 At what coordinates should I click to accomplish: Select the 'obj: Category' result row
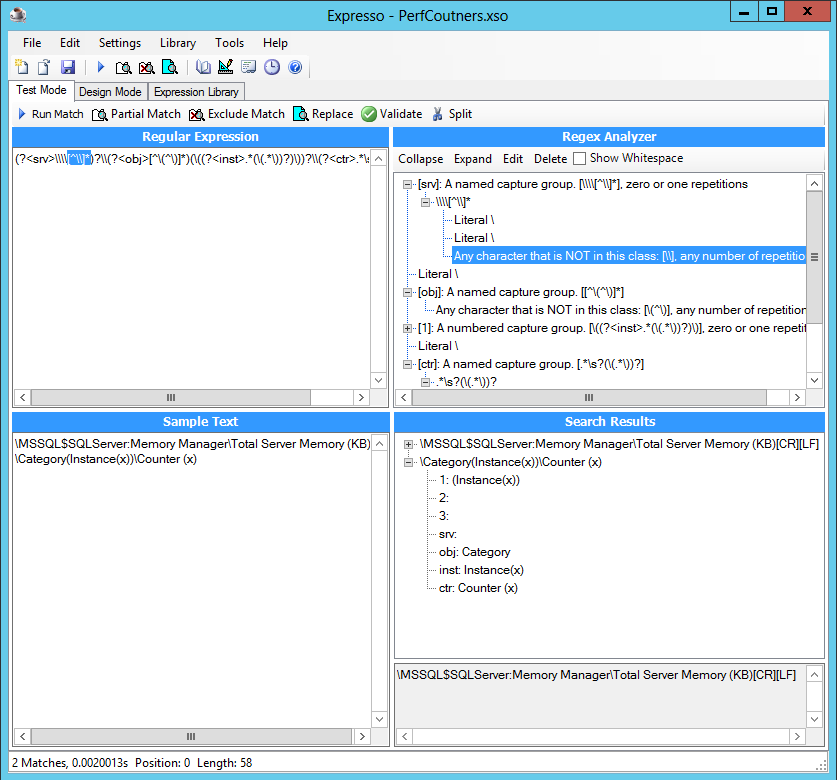click(475, 552)
